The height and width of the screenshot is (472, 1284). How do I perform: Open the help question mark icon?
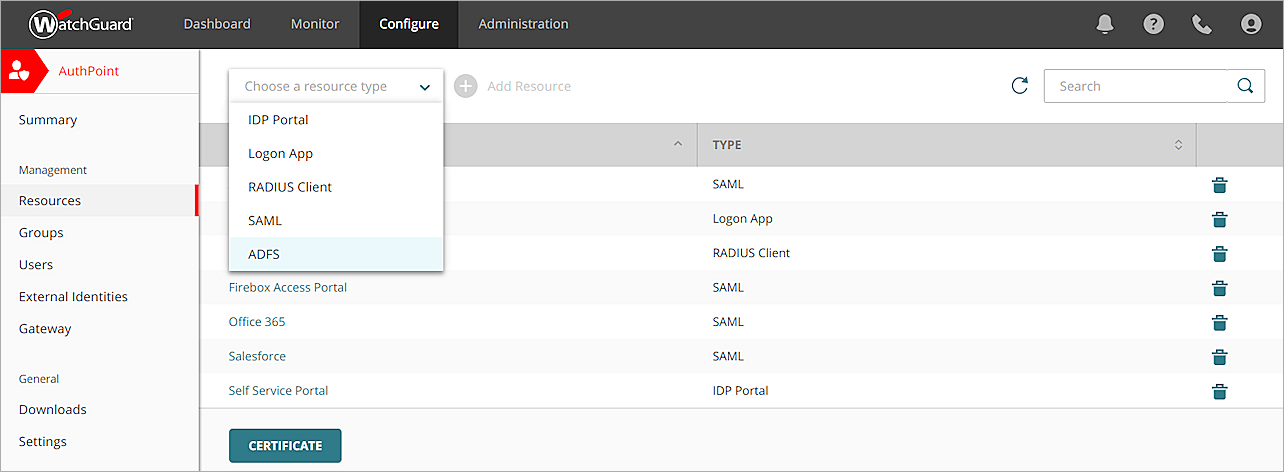pos(1154,24)
